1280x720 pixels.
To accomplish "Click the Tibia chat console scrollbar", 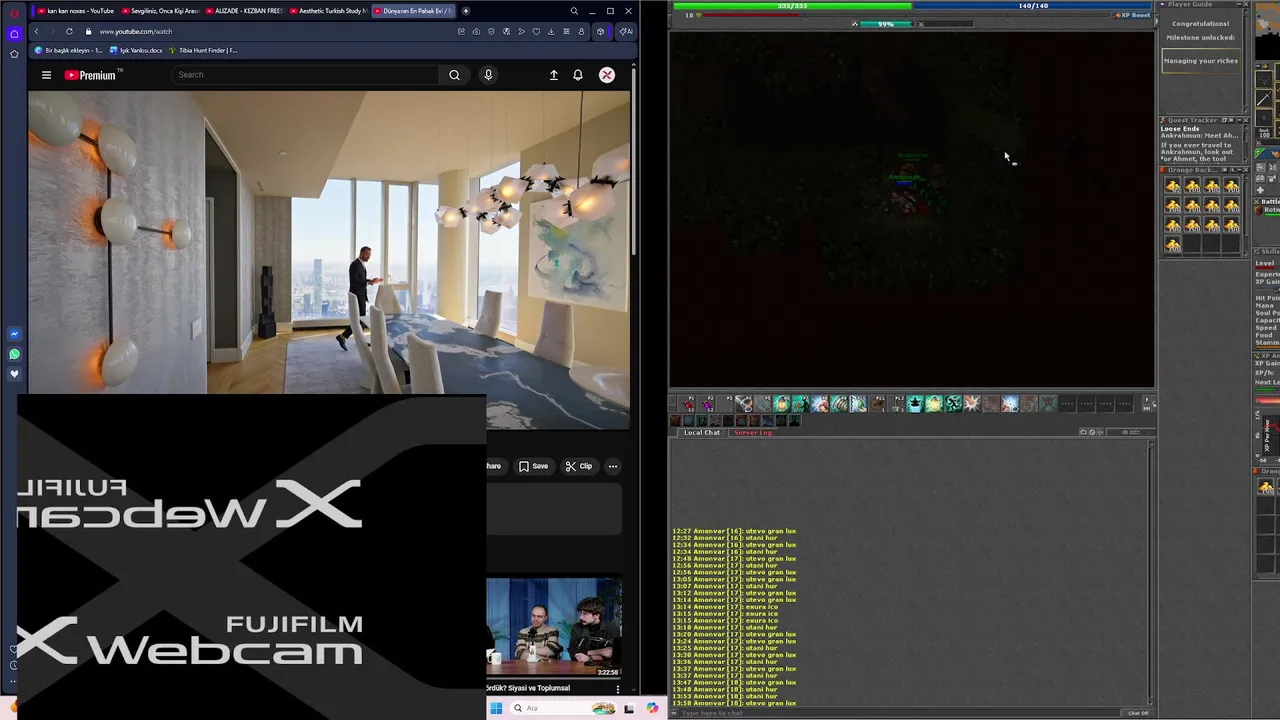I will (x=1150, y=572).
